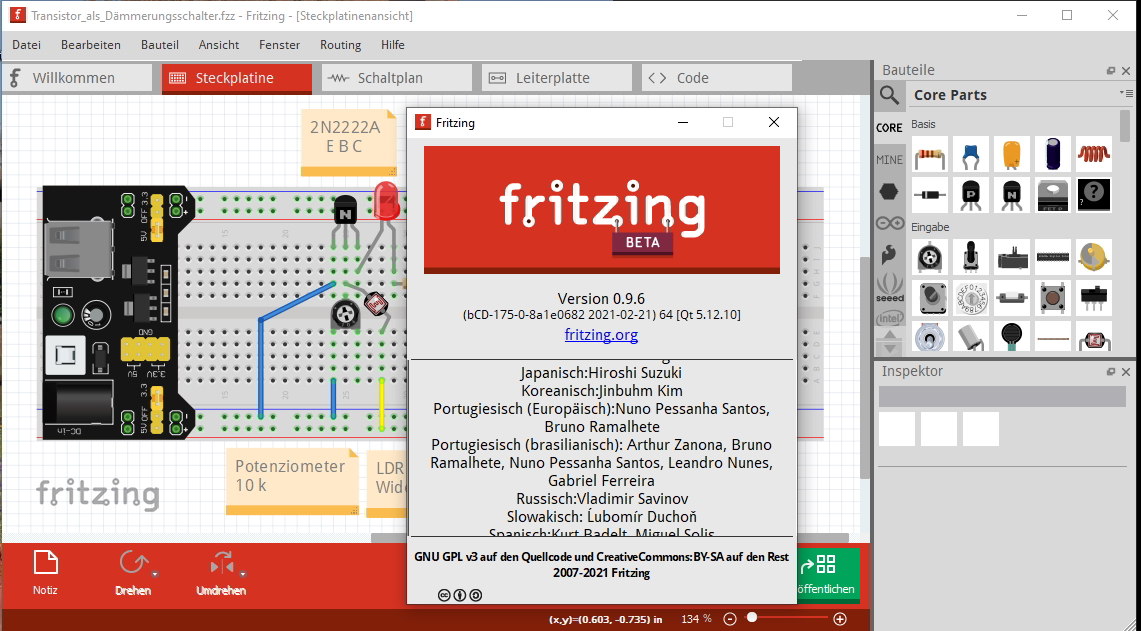This screenshot has width=1141, height=631.
Task: Select the 2N2222A E B C note
Action: (x=348, y=142)
